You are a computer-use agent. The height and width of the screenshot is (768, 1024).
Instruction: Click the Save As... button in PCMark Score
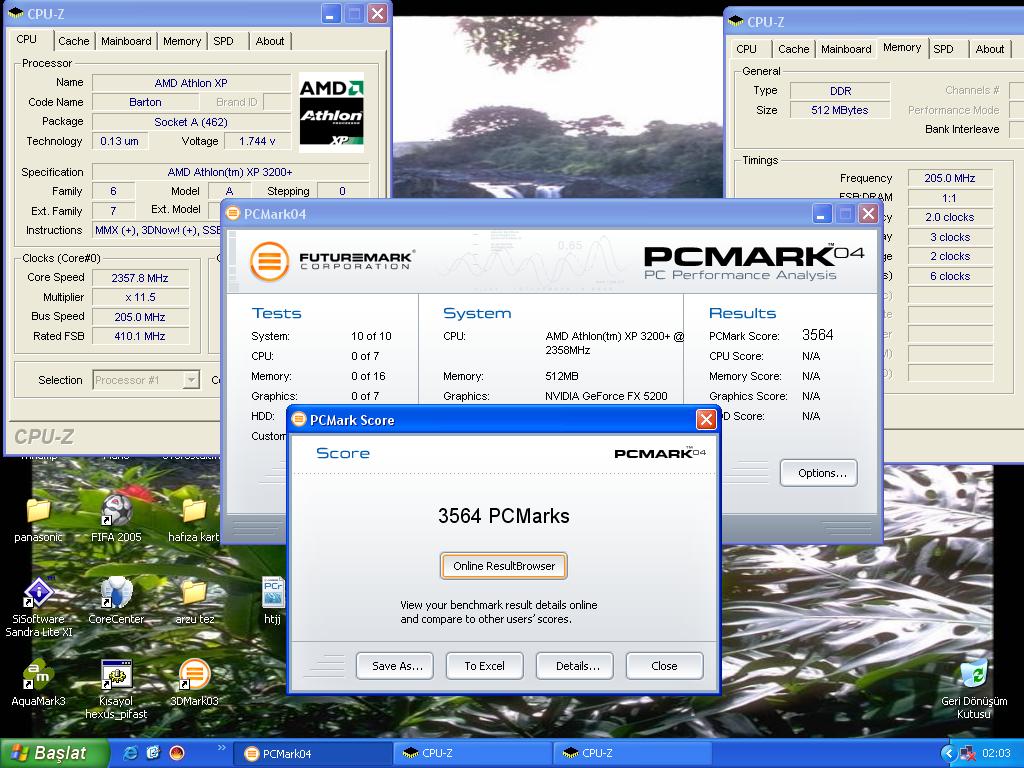(x=397, y=666)
